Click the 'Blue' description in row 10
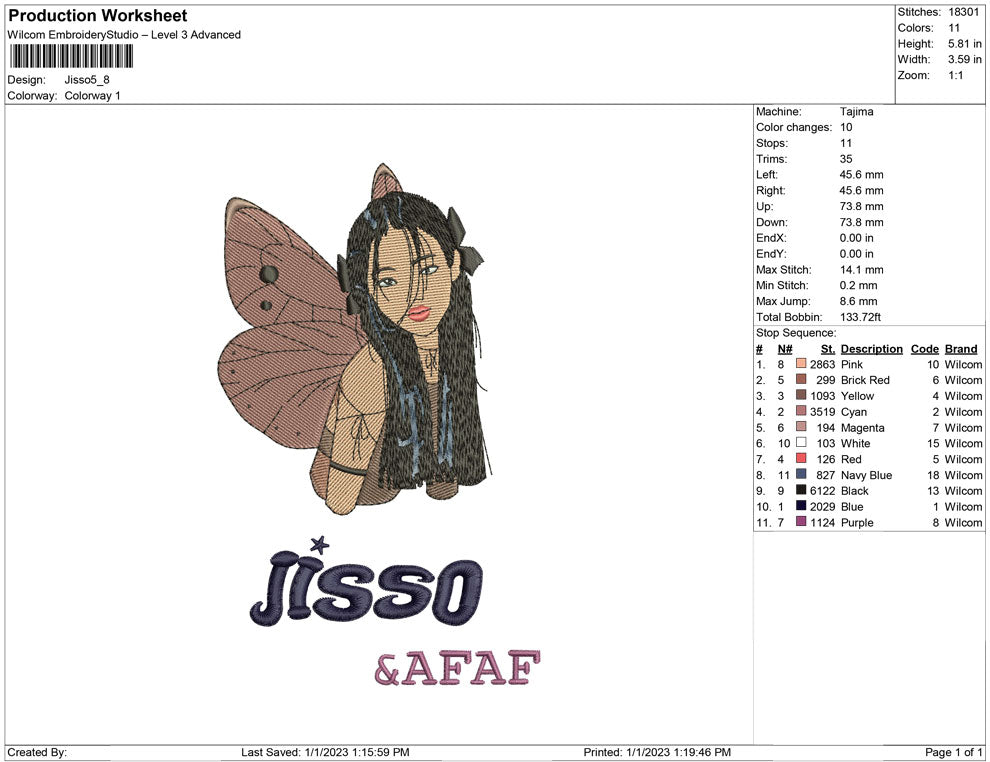990x762 pixels. 852,506
